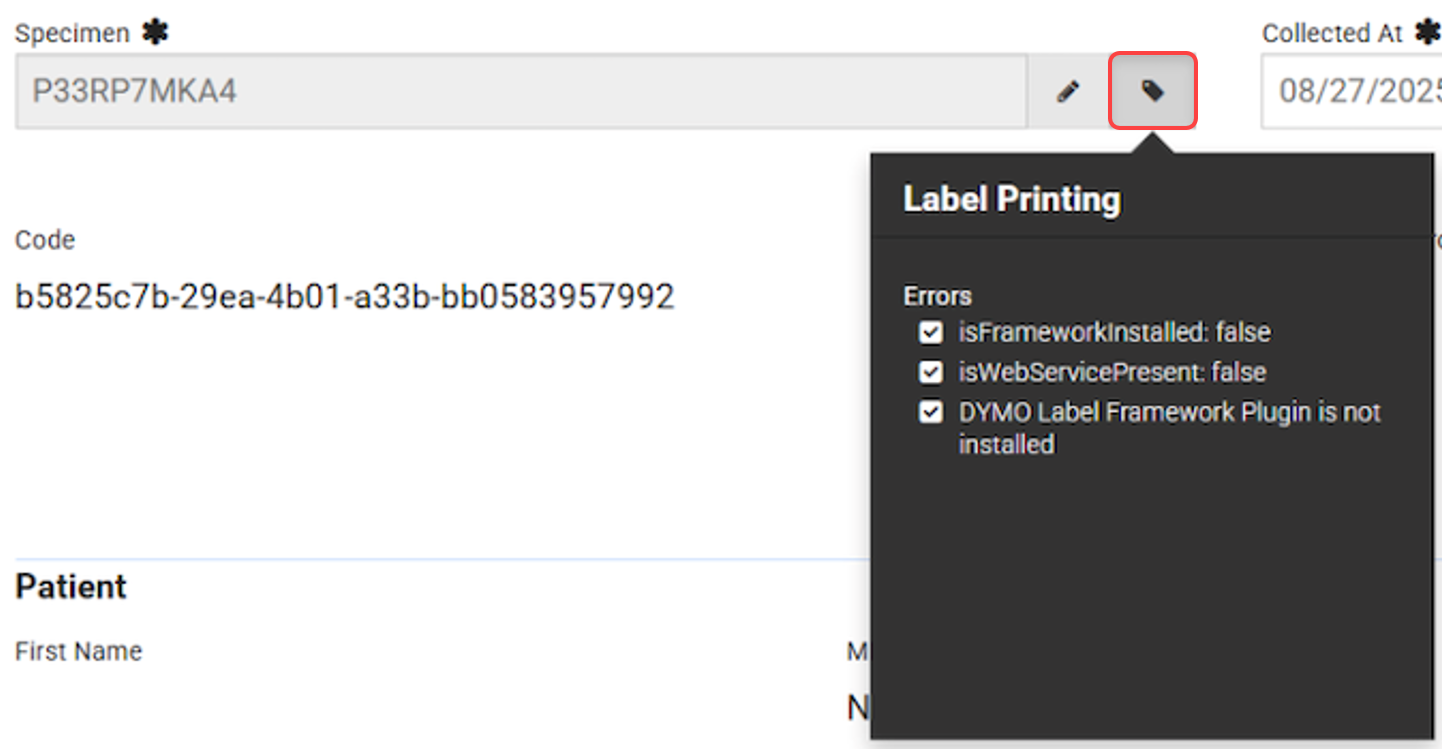1442x749 pixels.
Task: Click the Specimen field containing P33RP7MKA4
Action: [x=520, y=92]
